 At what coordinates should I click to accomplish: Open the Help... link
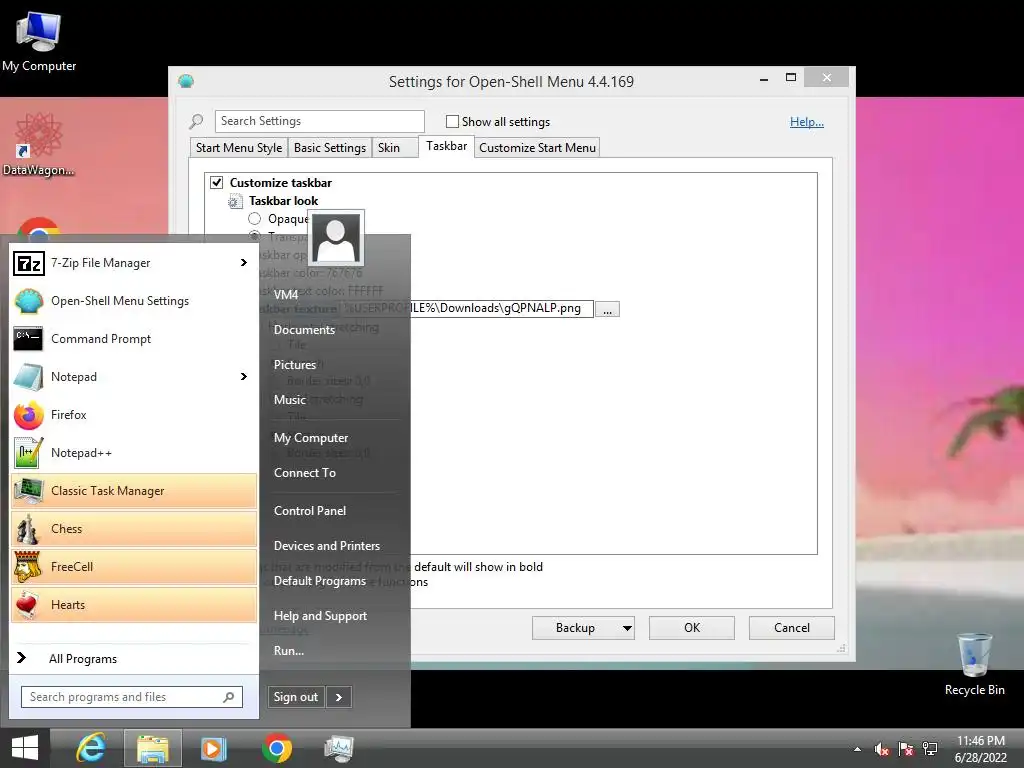807,121
